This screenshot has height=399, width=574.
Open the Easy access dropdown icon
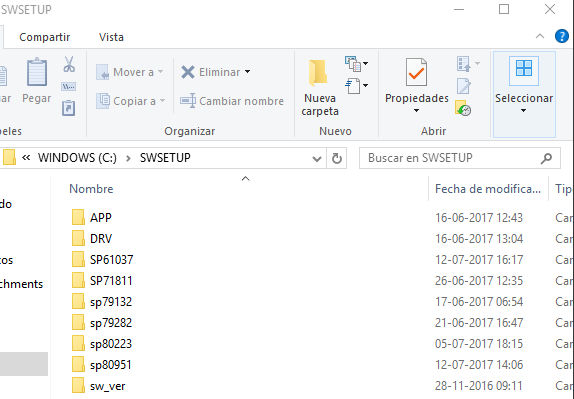coord(356,86)
